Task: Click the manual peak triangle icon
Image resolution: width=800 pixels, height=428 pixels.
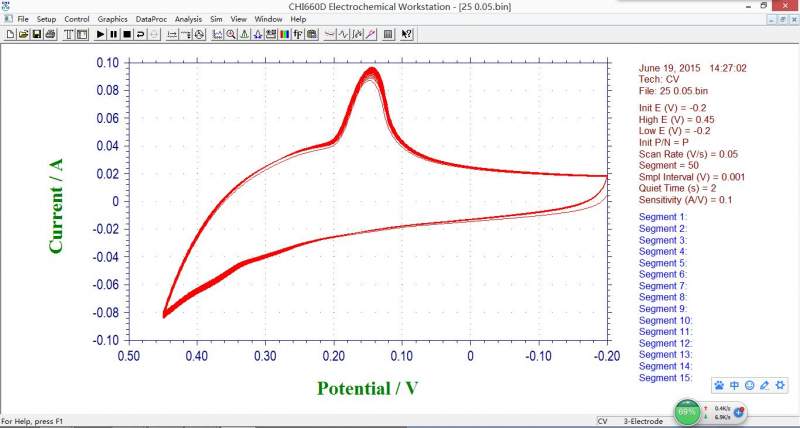Action: (244, 34)
